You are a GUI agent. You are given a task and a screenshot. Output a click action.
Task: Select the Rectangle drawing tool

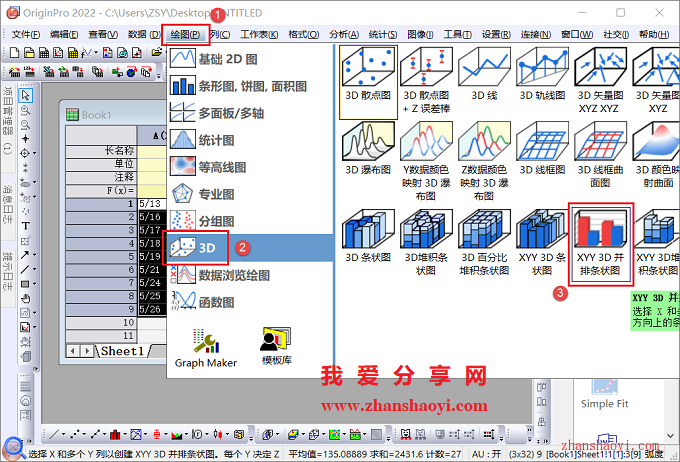click(x=25, y=284)
